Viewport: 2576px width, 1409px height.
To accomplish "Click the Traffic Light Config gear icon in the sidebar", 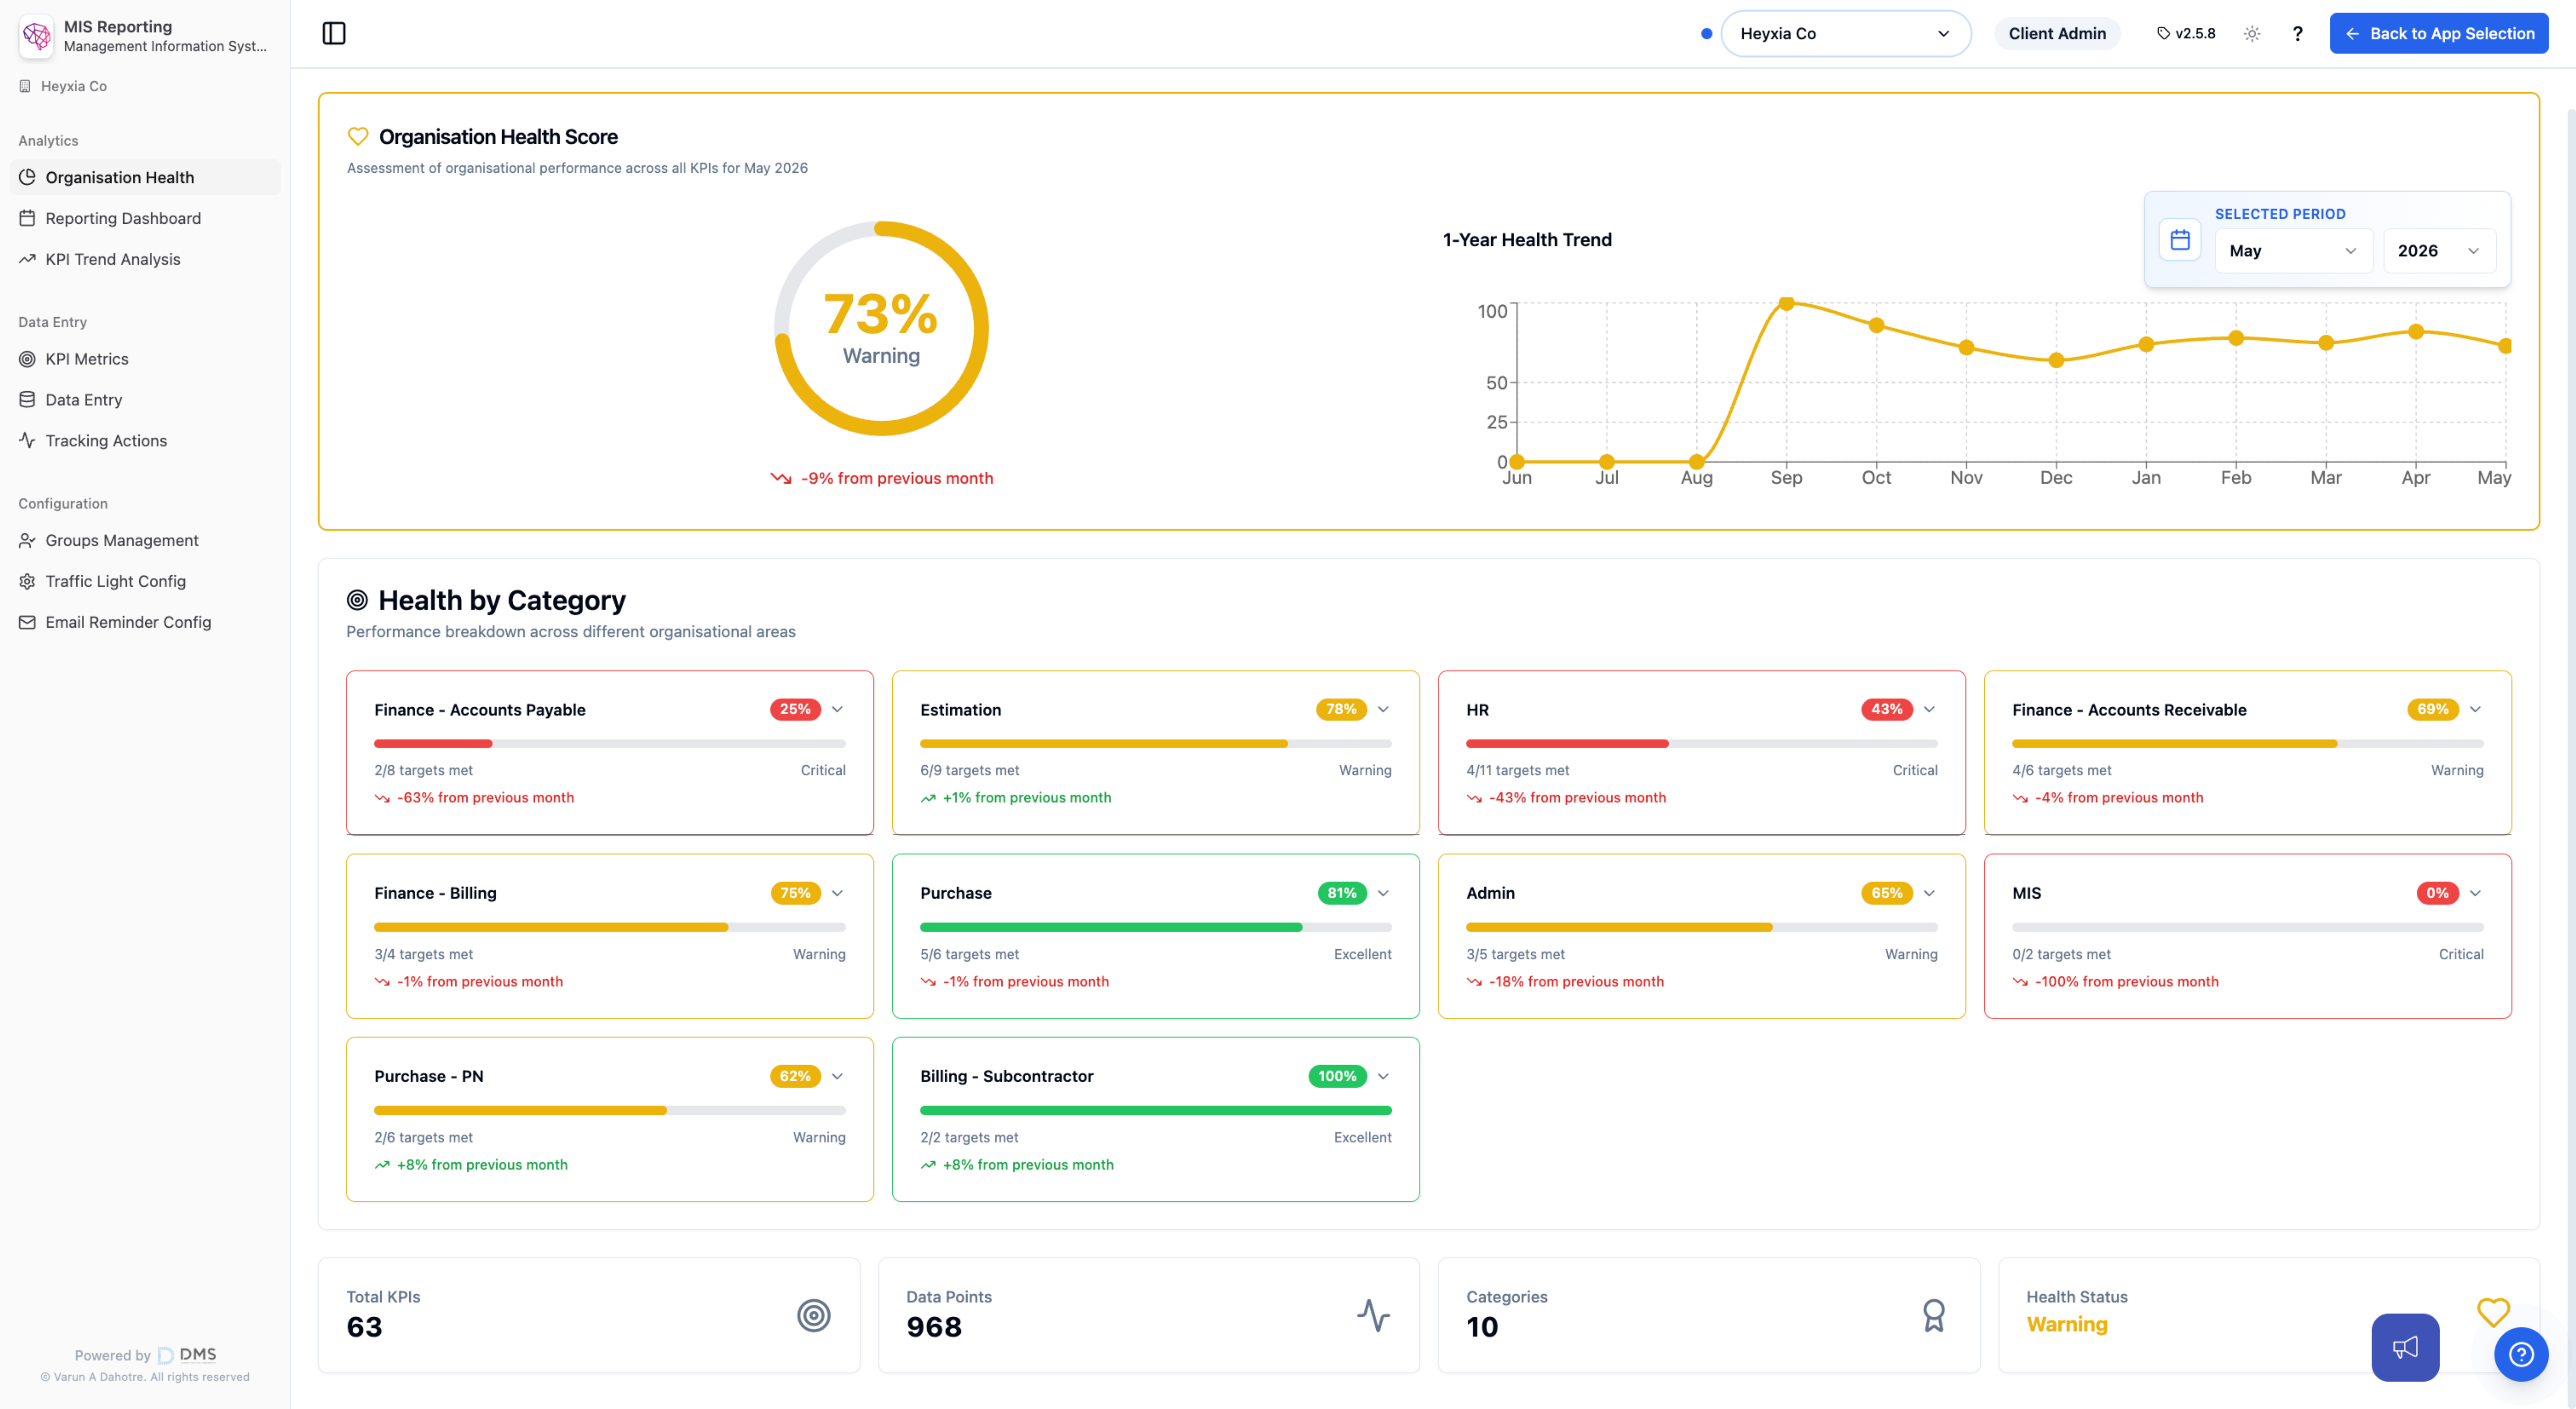I will coord(27,581).
